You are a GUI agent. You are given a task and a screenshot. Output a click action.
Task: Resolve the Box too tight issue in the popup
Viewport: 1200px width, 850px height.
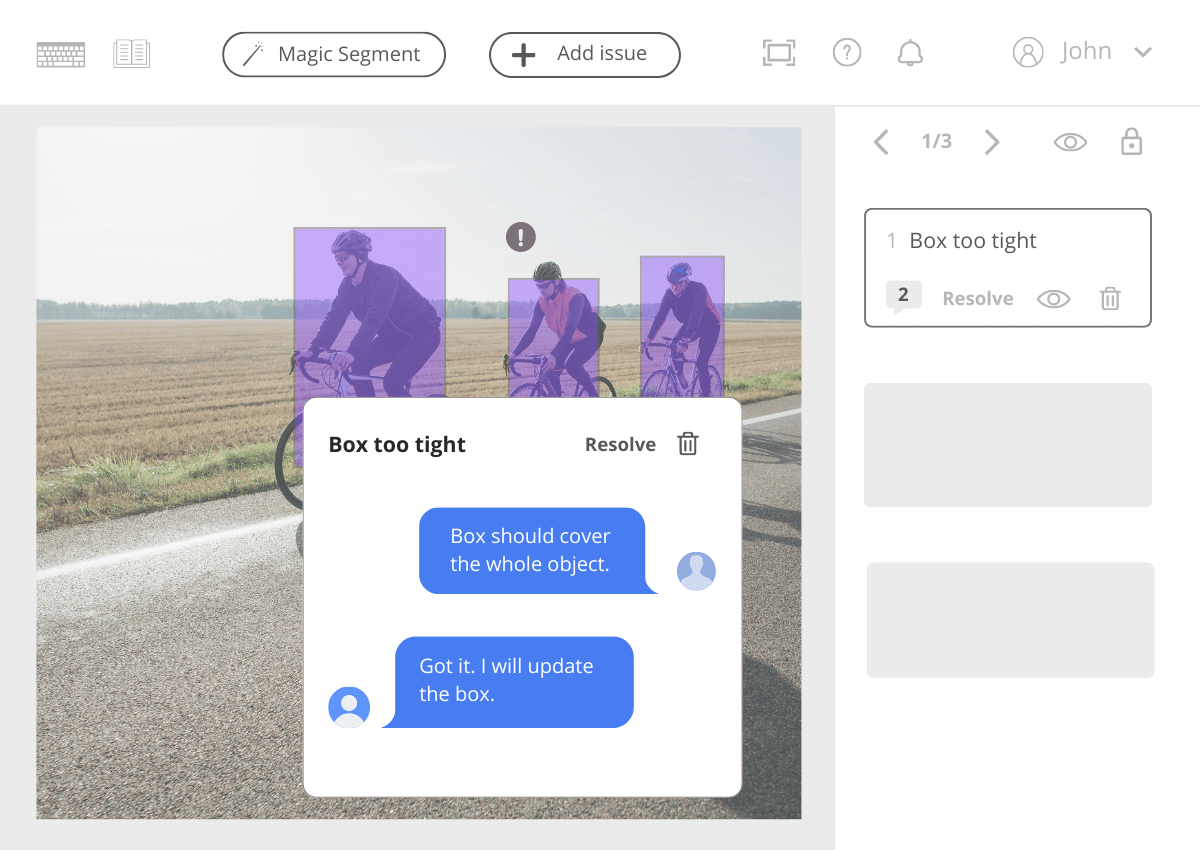click(x=620, y=444)
